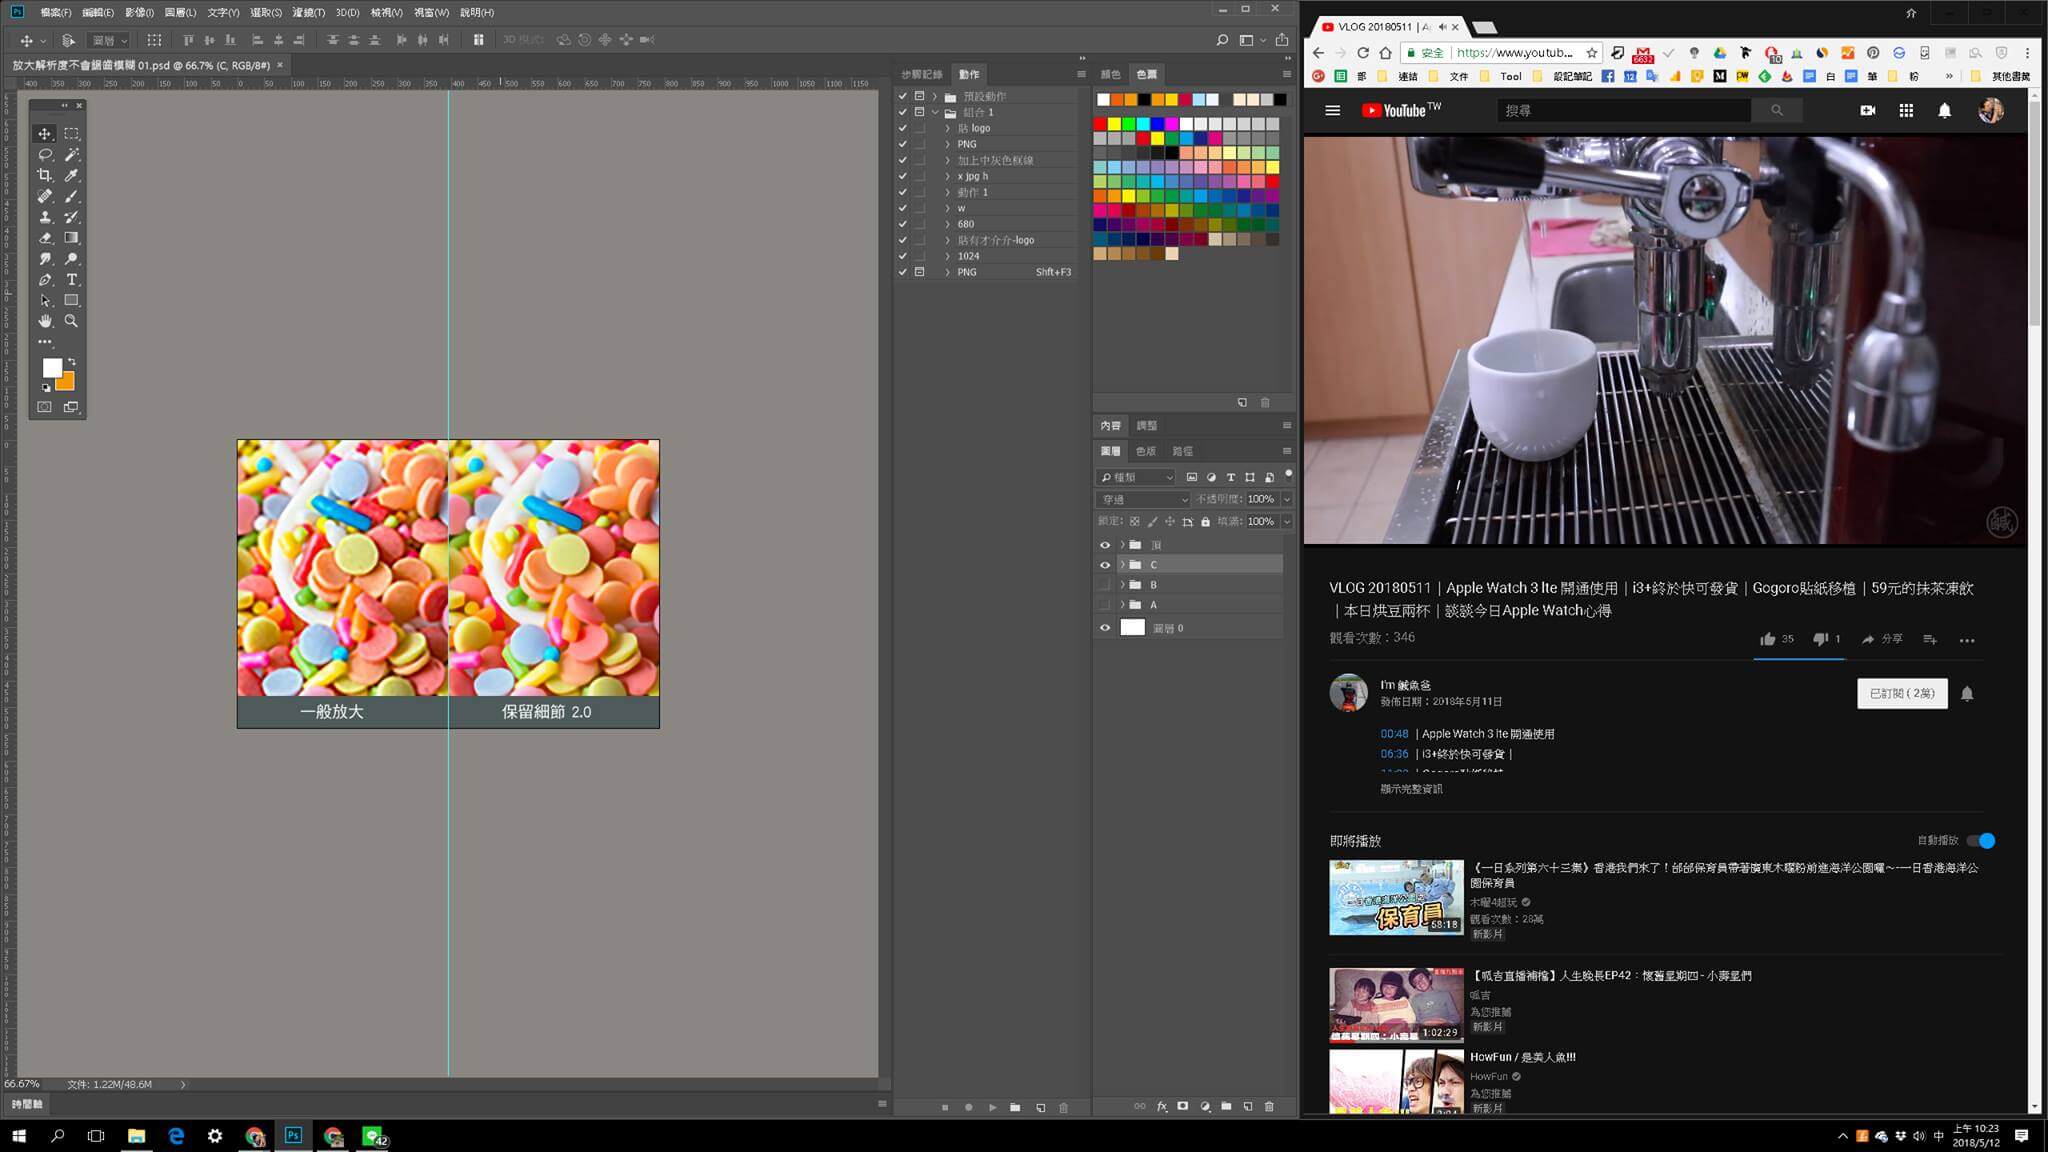Click the 00:48 timestamp link
Viewport: 2048px width, 1152px height.
click(1394, 734)
